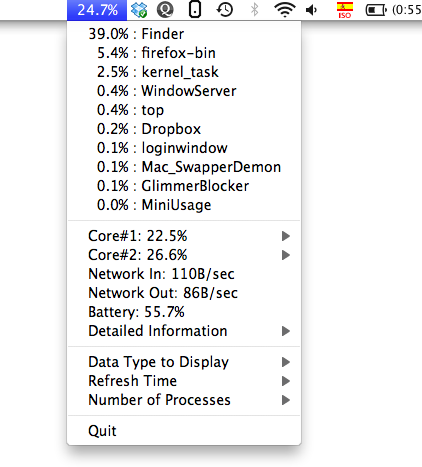Open the phone device menu bar icon
Image resolution: width=422 pixels, height=467 pixels.
[x=195, y=10]
